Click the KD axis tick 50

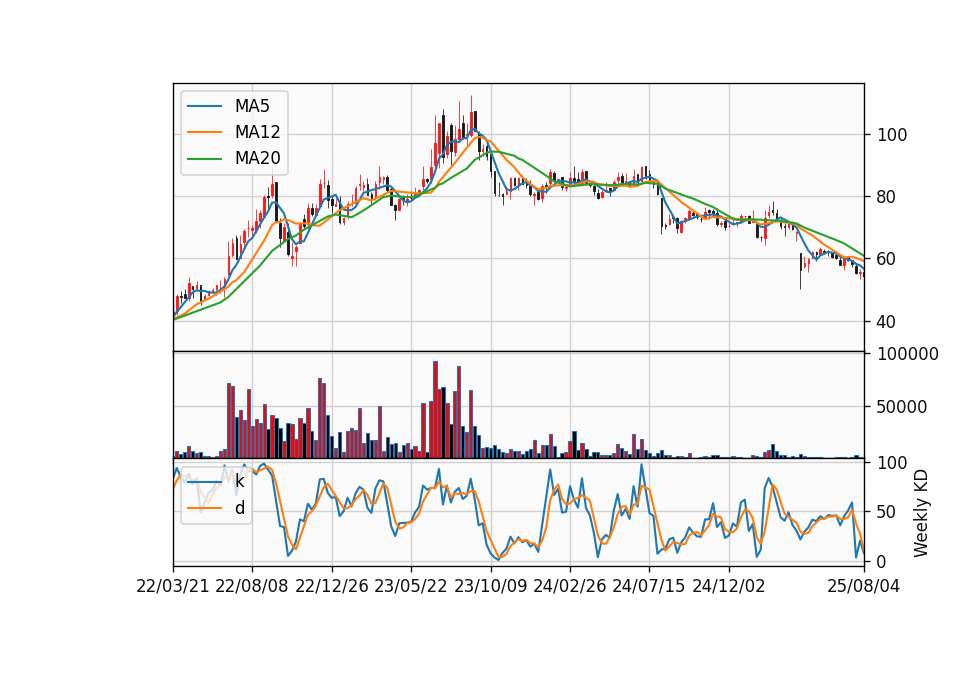886,512
